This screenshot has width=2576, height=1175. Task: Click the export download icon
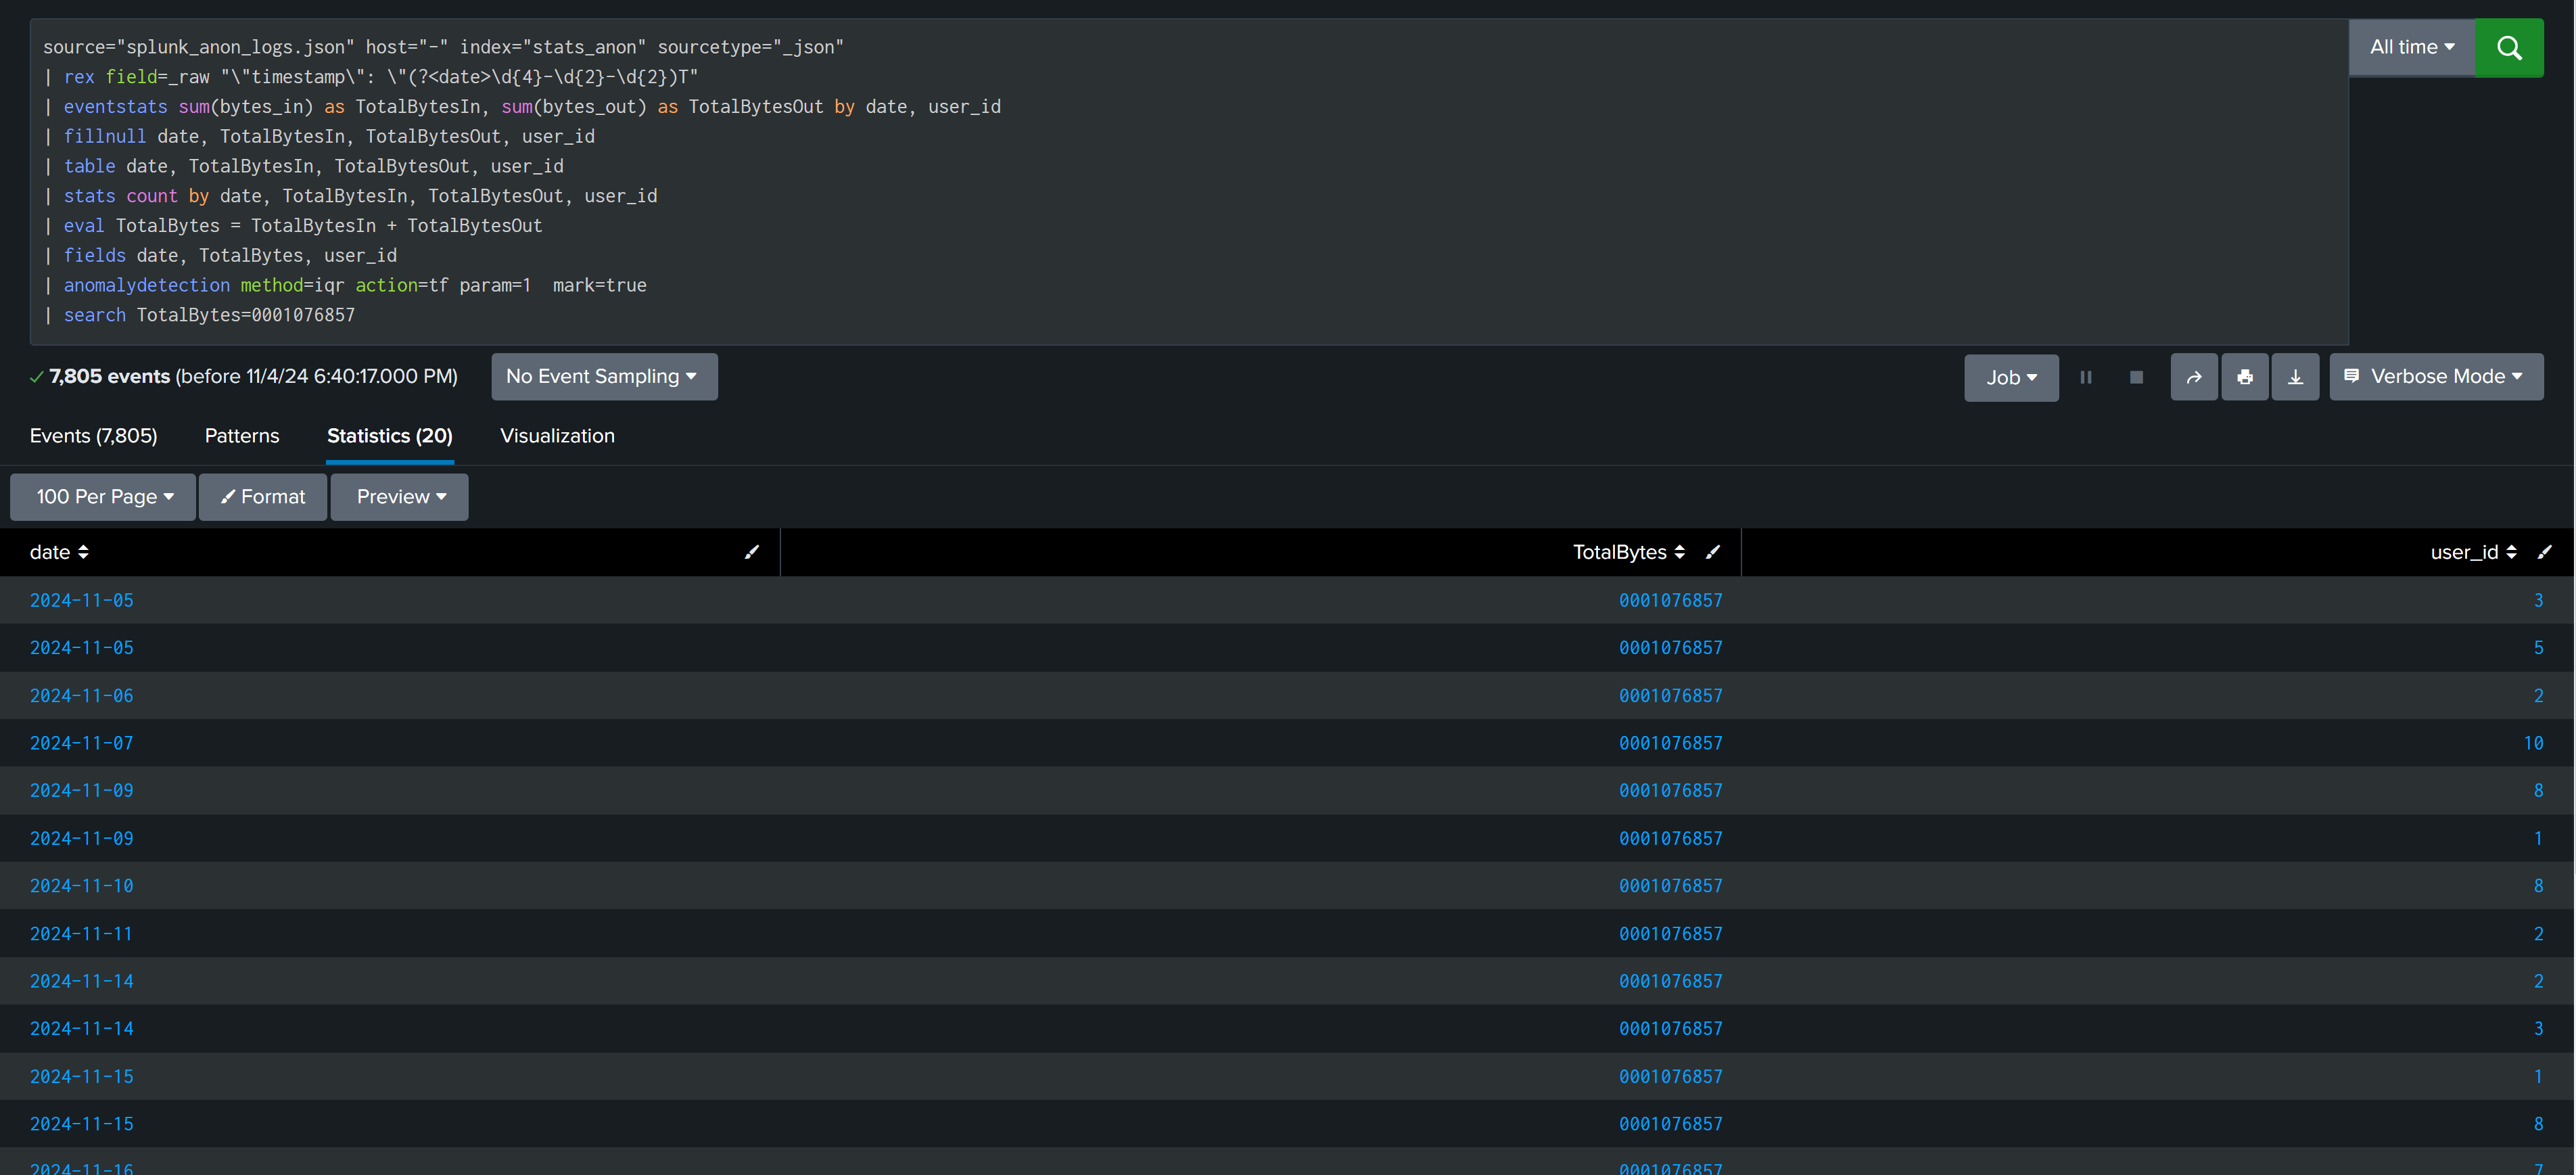click(2295, 377)
